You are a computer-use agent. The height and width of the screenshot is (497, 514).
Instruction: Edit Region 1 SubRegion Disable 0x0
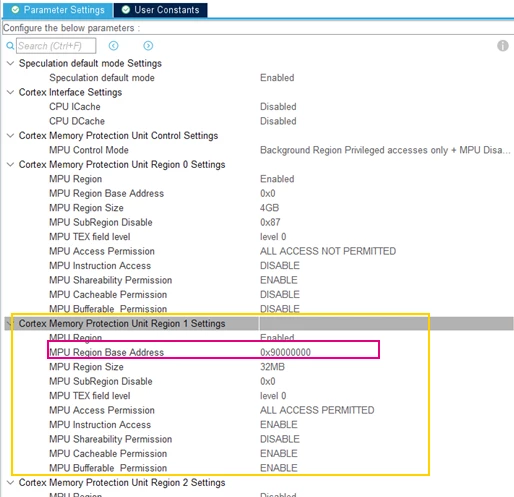tap(268, 381)
